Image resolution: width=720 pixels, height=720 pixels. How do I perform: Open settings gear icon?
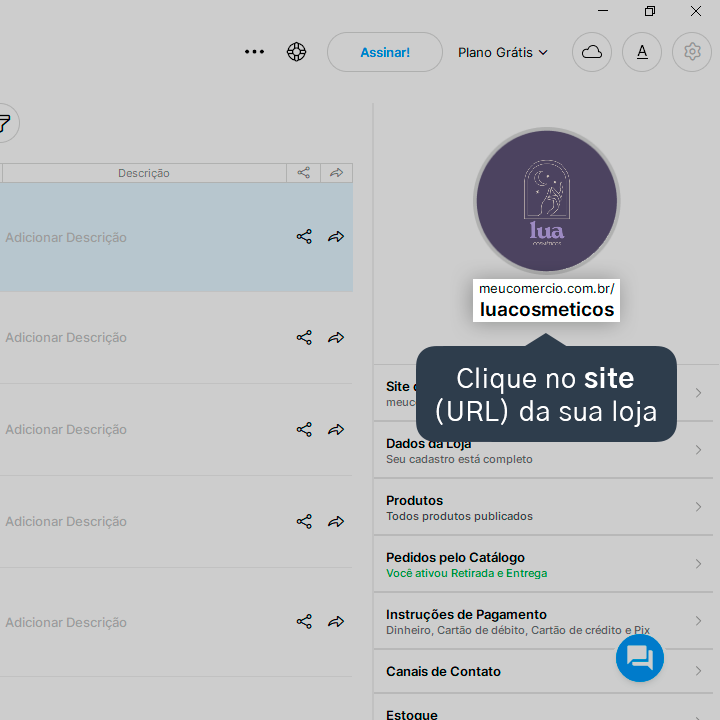tap(692, 52)
